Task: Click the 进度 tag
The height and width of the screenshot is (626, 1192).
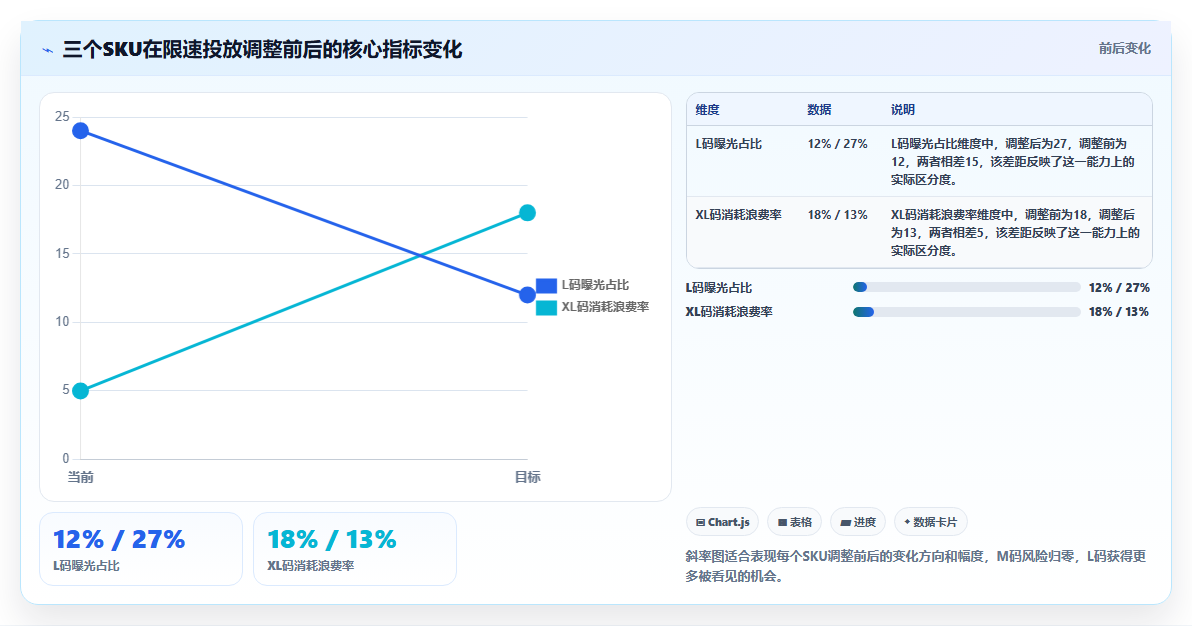Action: tap(858, 523)
